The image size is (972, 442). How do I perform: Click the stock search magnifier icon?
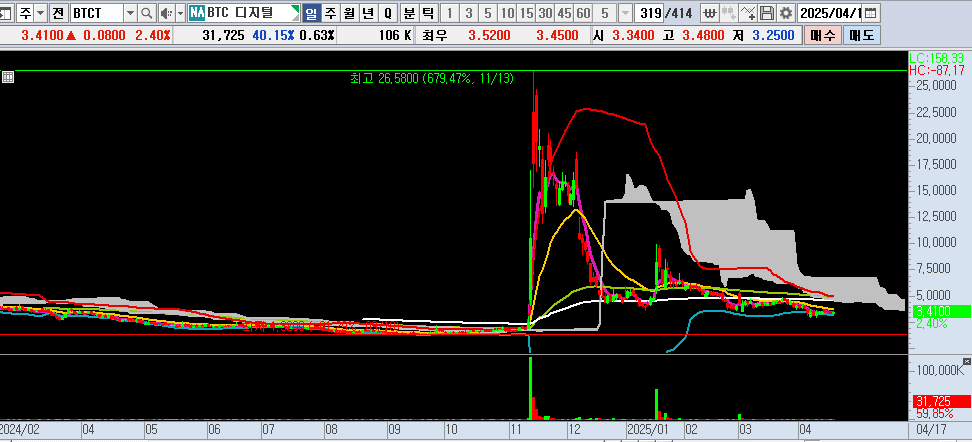[147, 12]
